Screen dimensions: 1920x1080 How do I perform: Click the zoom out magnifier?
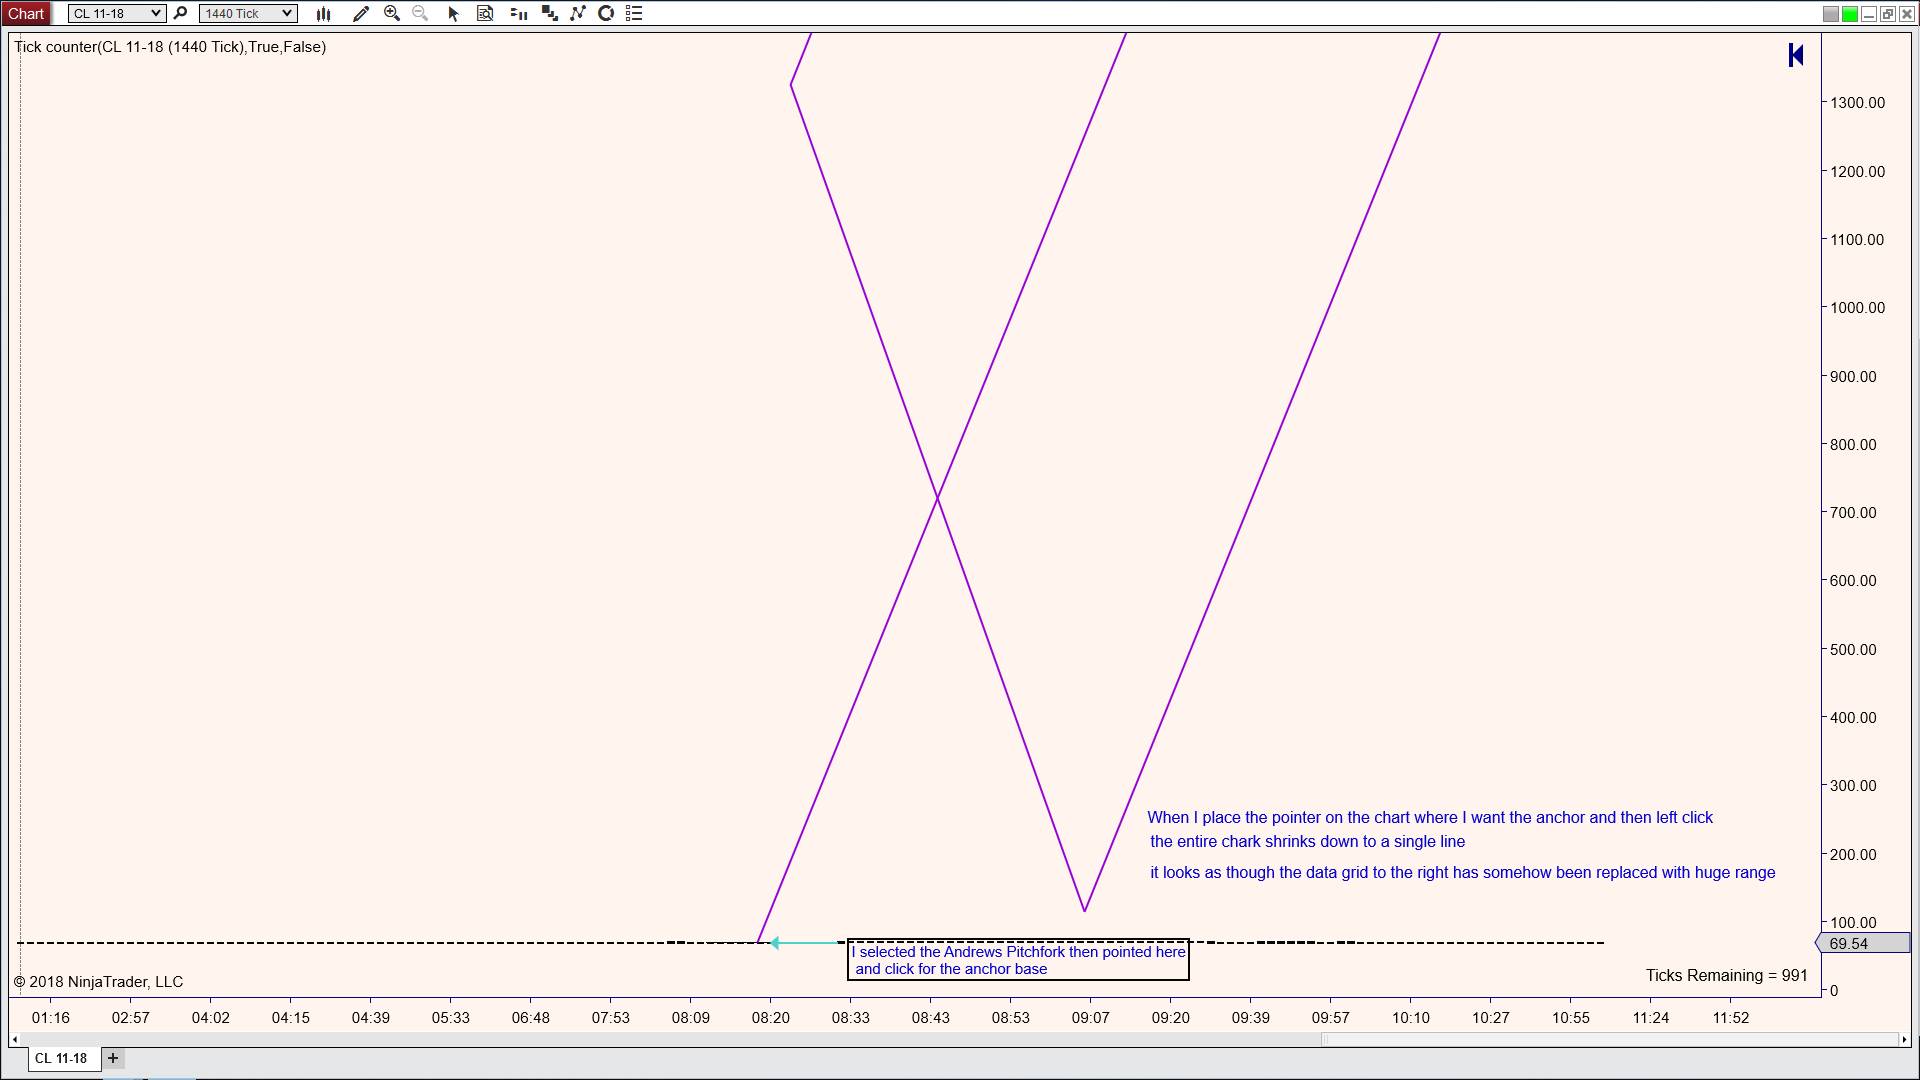(420, 14)
